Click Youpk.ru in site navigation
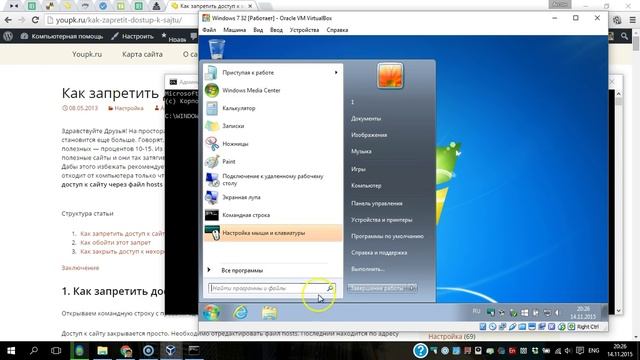 coord(87,54)
